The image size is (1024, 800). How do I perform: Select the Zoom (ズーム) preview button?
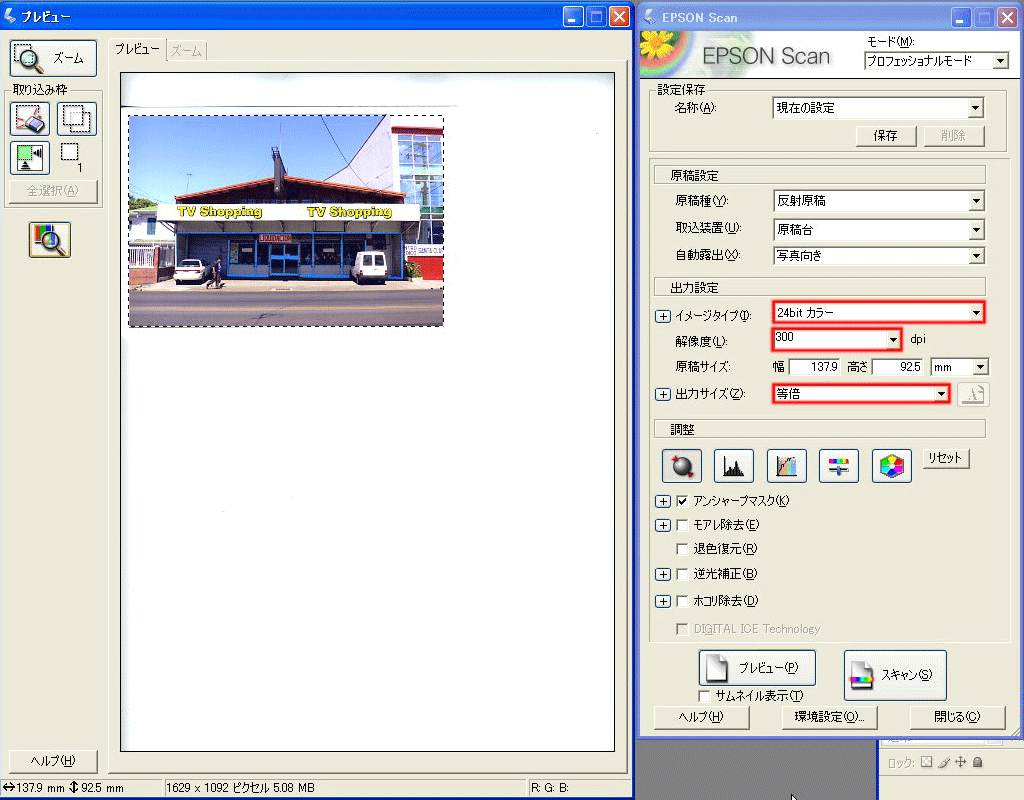[54, 58]
